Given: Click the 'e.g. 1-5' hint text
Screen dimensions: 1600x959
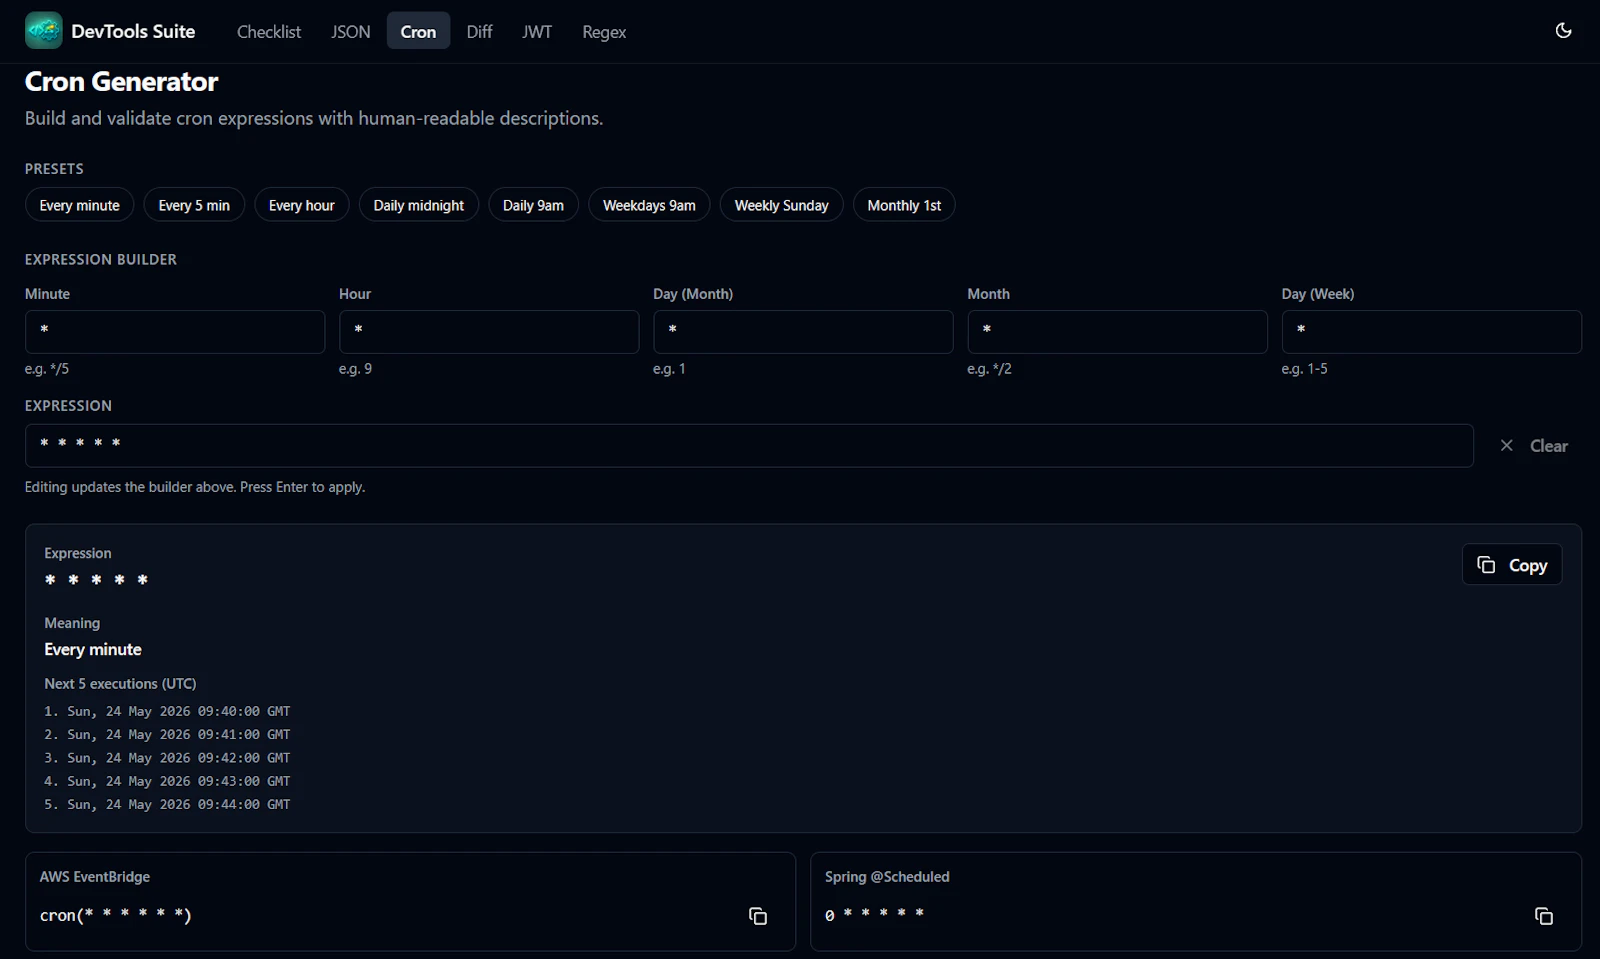Looking at the screenshot, I should [1304, 369].
